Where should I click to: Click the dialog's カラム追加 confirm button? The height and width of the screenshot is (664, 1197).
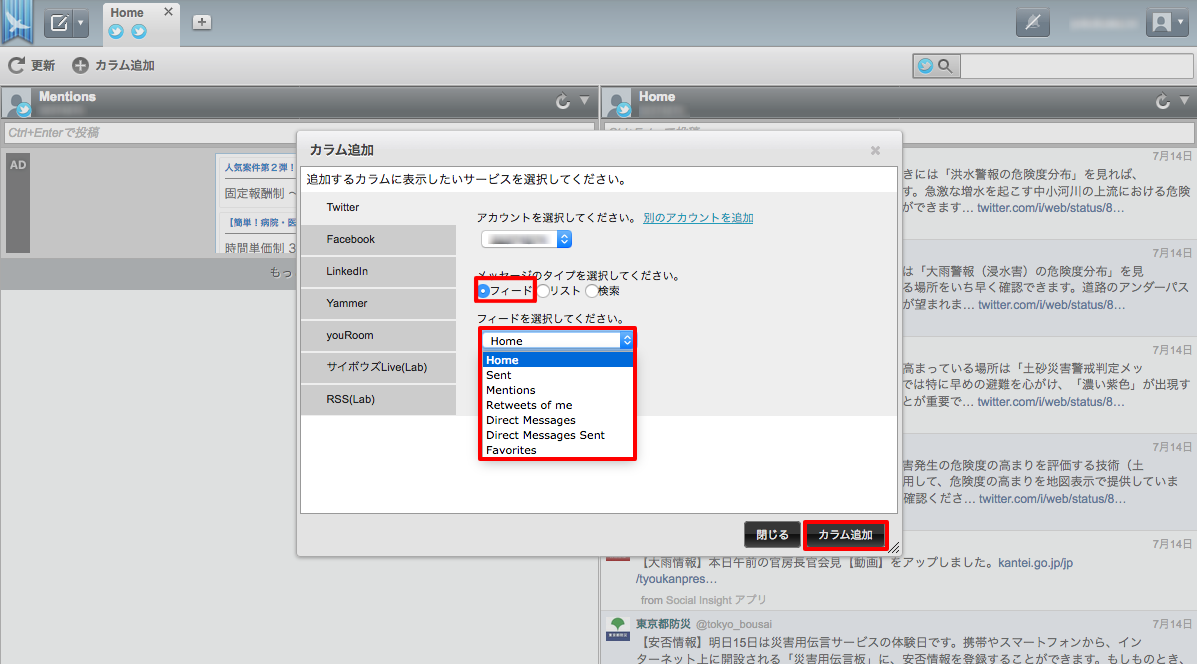pos(845,535)
